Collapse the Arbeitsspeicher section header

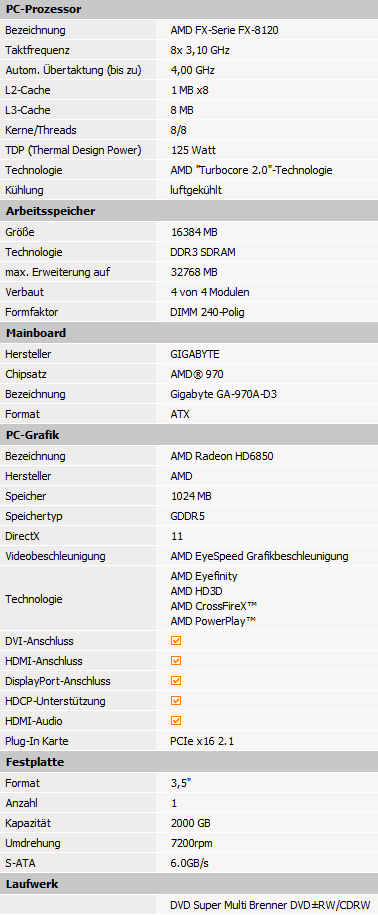189,211
